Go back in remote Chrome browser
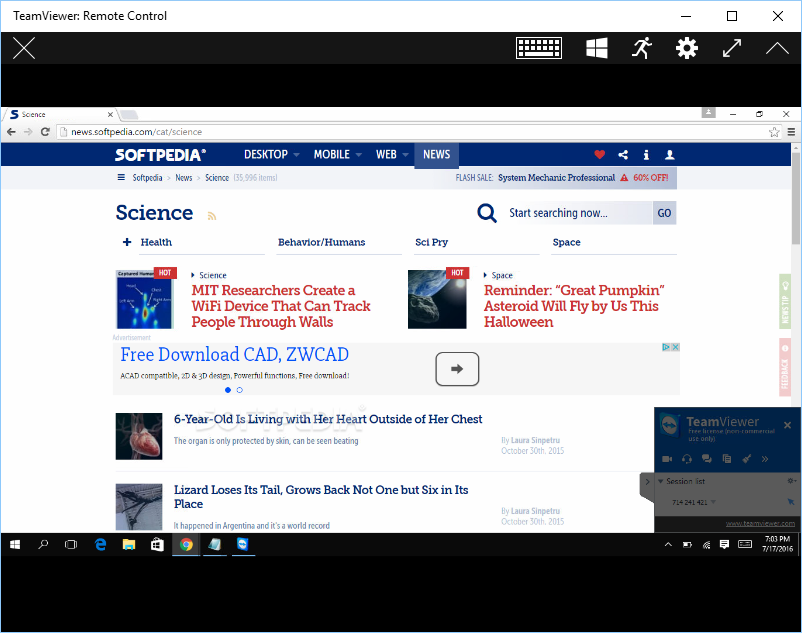The height and width of the screenshot is (633, 802). (11, 132)
